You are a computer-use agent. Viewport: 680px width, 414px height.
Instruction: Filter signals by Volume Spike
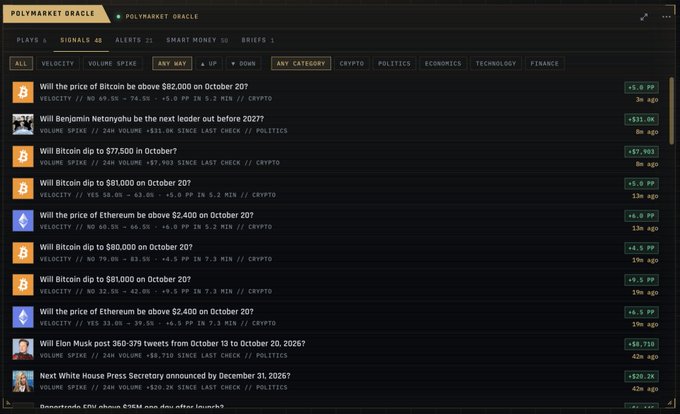click(112, 64)
